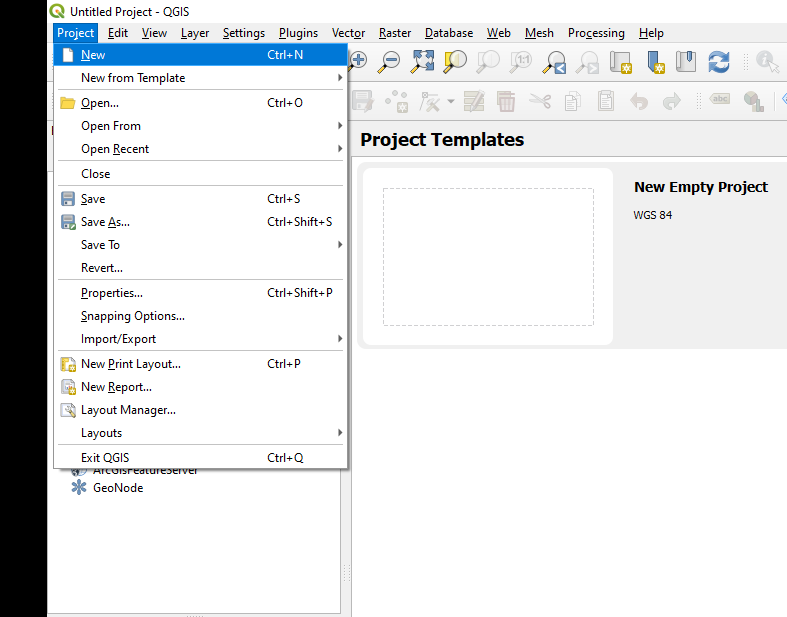Click the Redo arrow icon

pyautogui.click(x=672, y=101)
